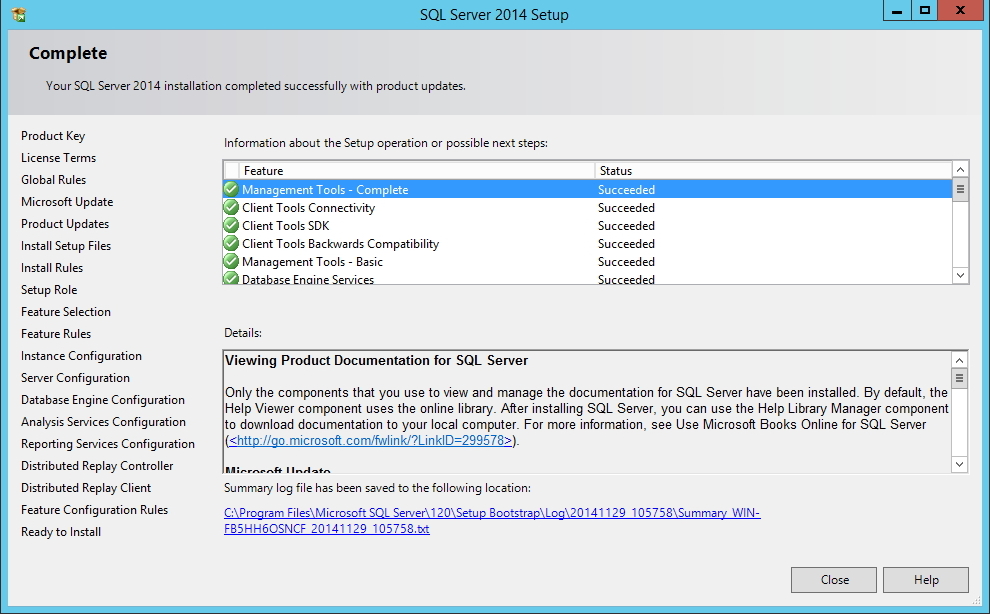Click Database Engine Configuration step
Image resolution: width=990 pixels, height=614 pixels.
[102, 400]
